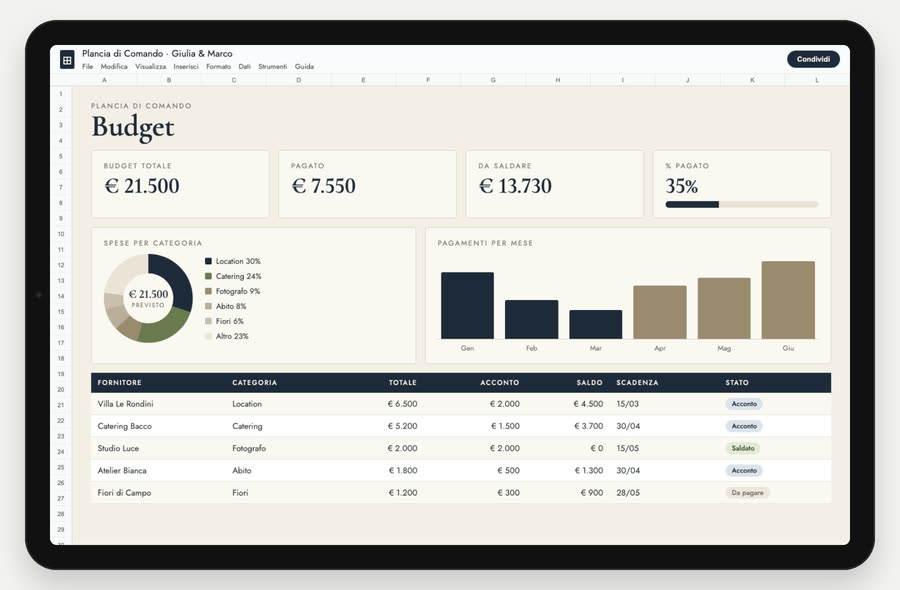This screenshot has width=900, height=590.
Task: Select row 10 header
Action: tap(61, 234)
